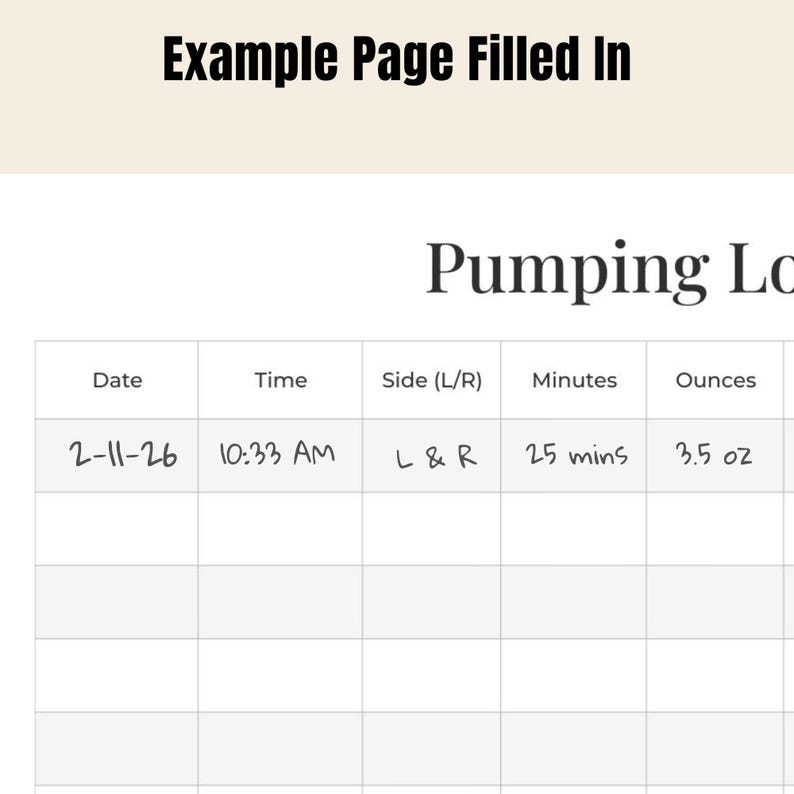This screenshot has width=794, height=794.
Task: Select the Date column header
Action: pos(117,380)
